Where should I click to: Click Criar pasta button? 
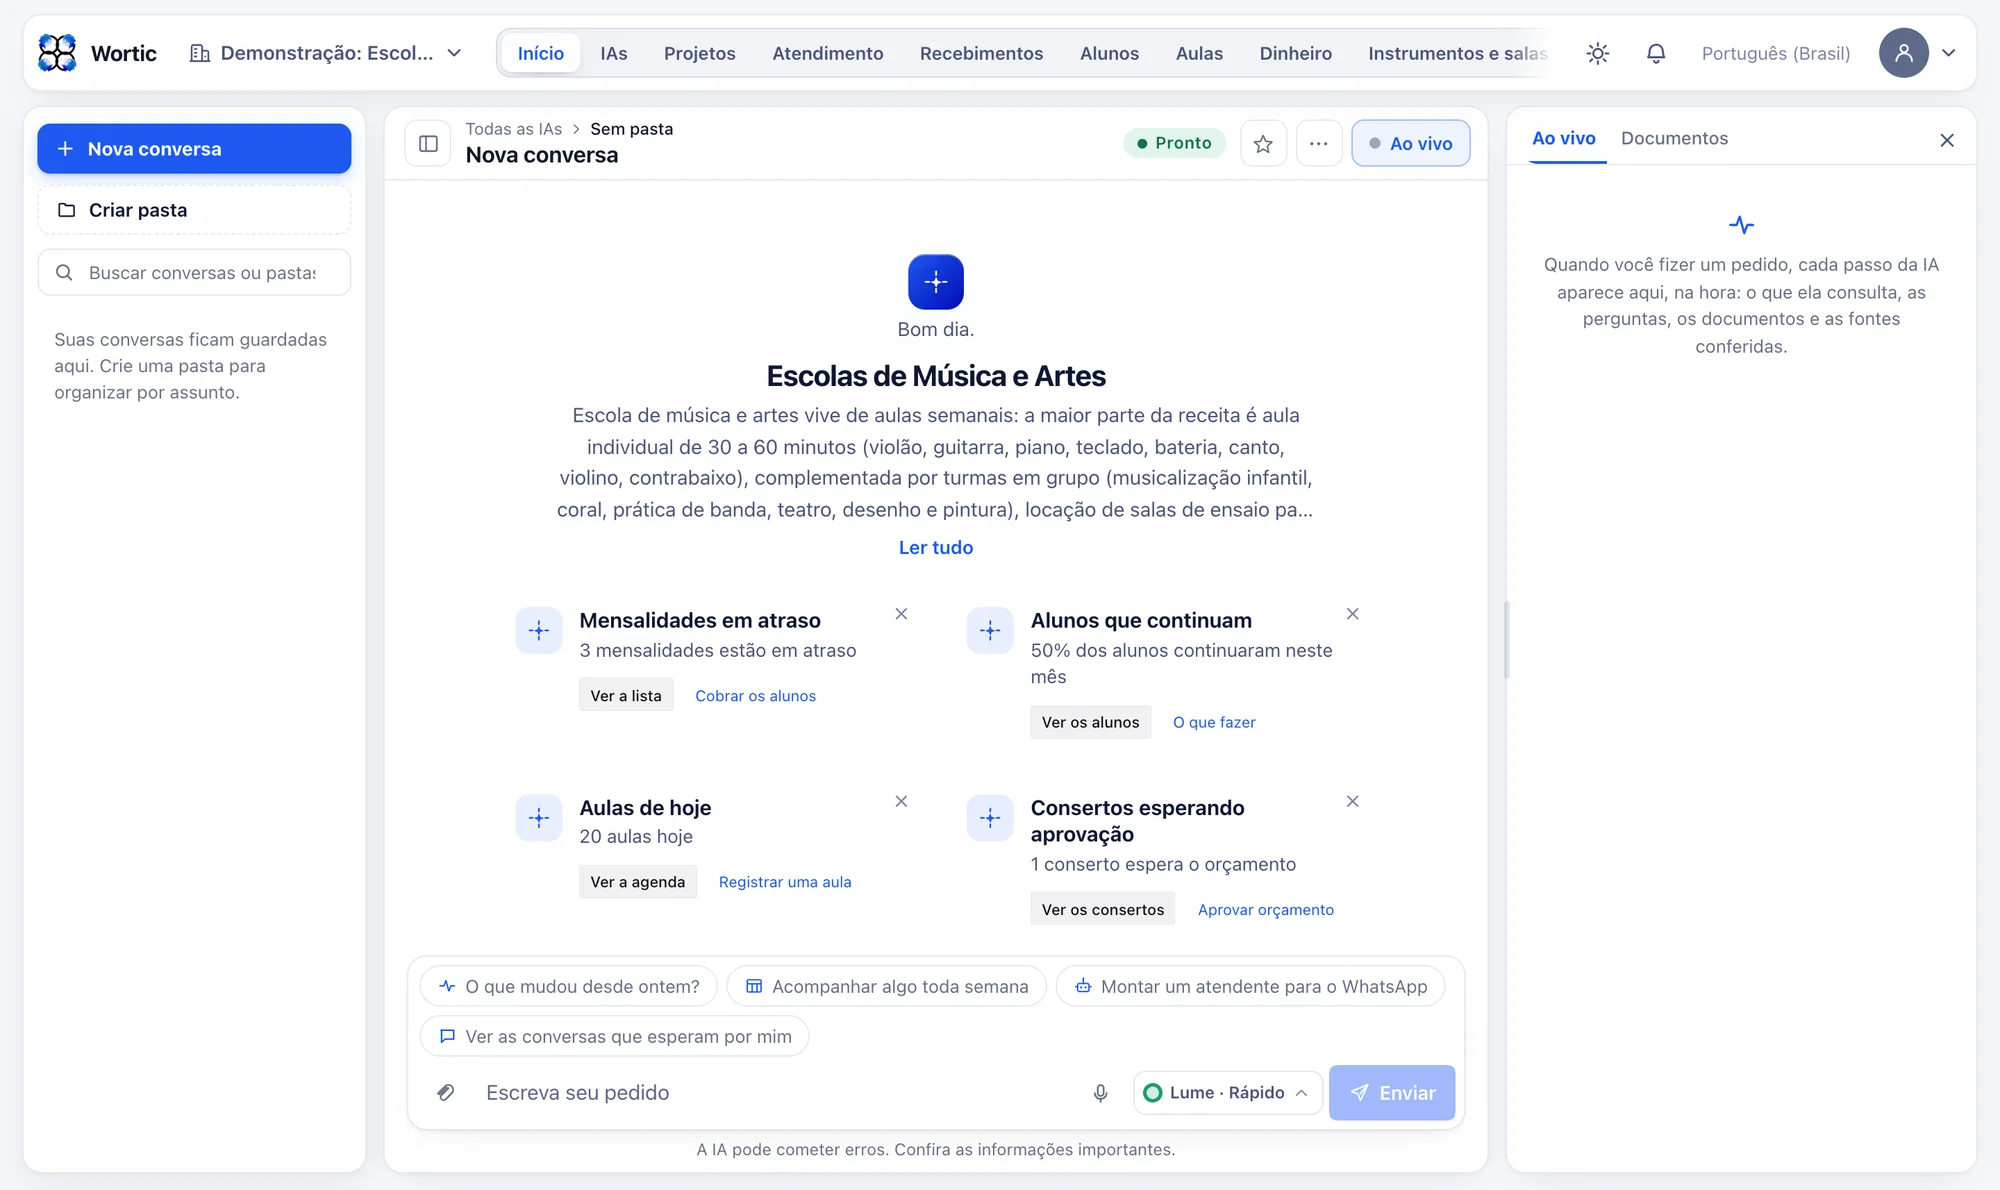[x=194, y=210]
